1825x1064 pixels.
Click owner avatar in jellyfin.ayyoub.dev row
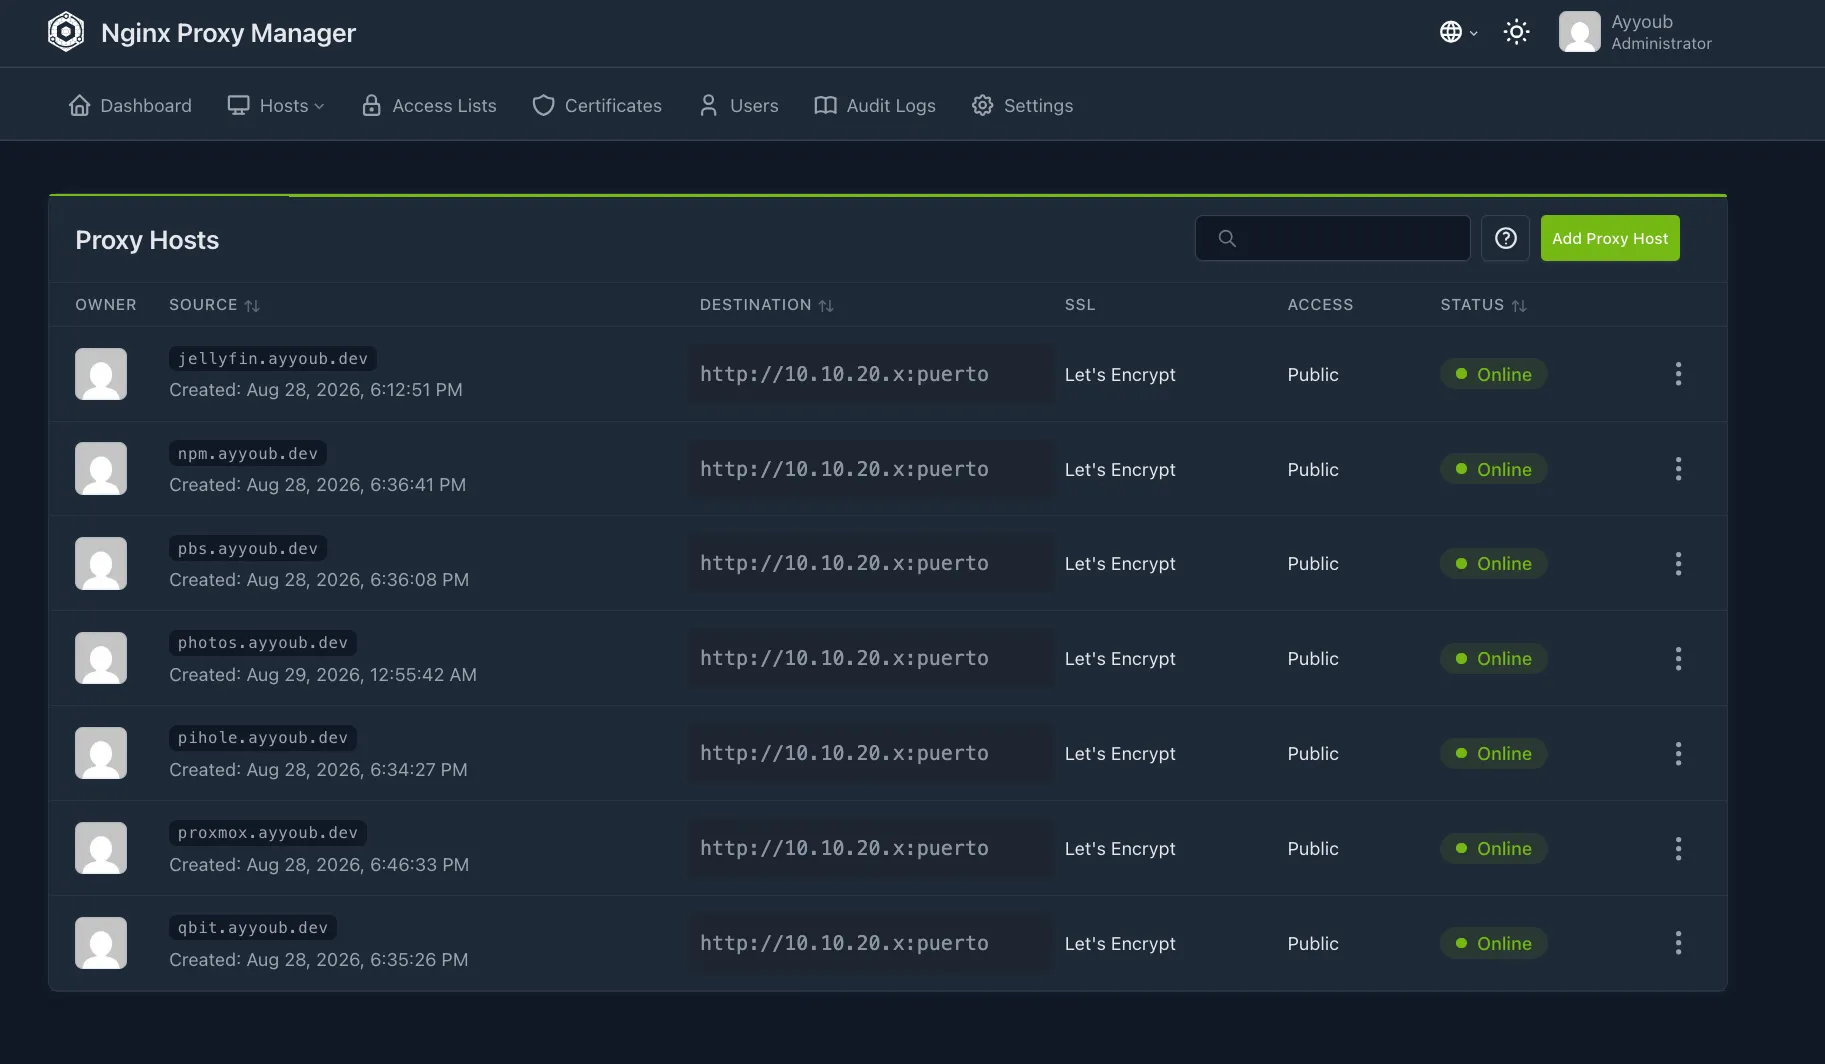point(101,374)
